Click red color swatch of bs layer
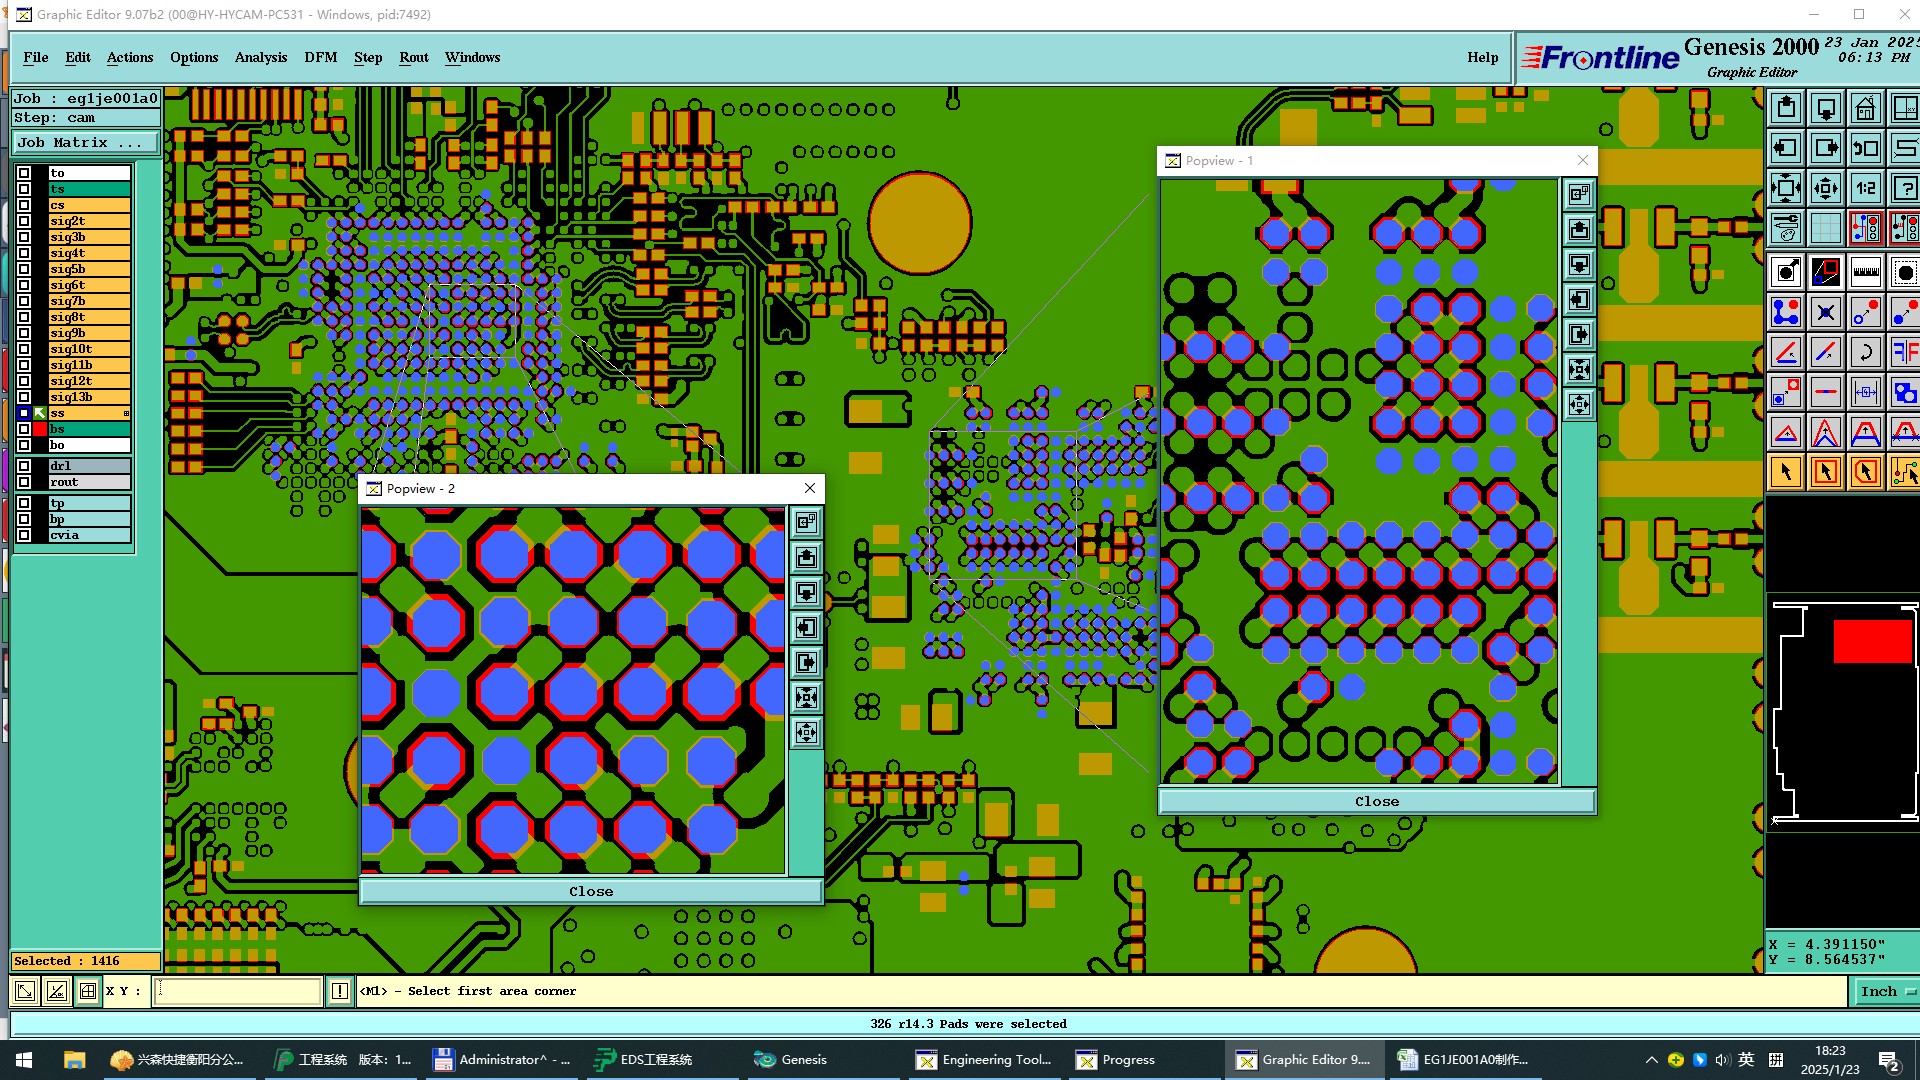1920x1080 pixels. [40, 429]
